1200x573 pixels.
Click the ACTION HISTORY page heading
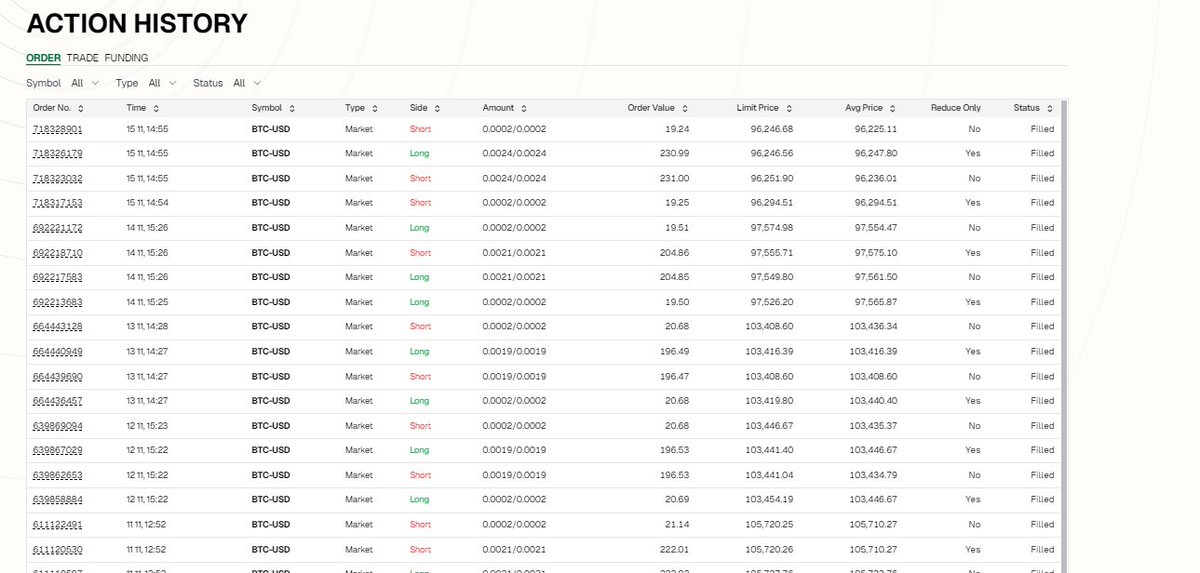click(x=136, y=24)
